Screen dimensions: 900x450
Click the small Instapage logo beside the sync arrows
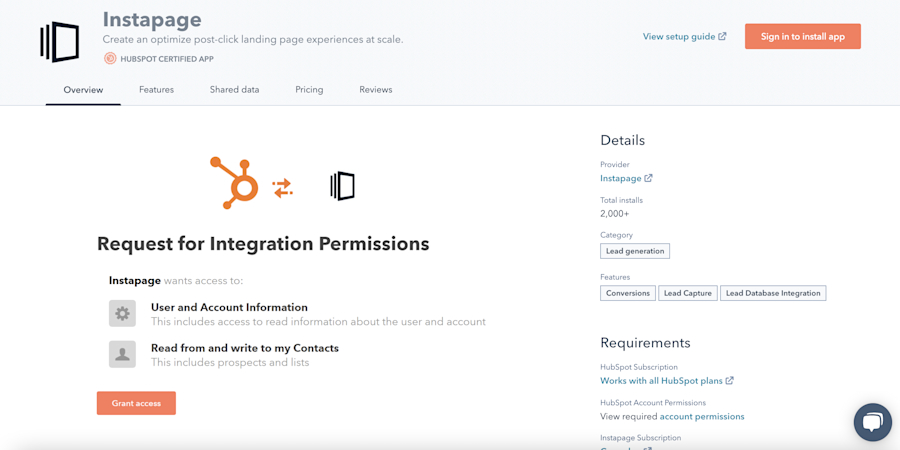343,186
